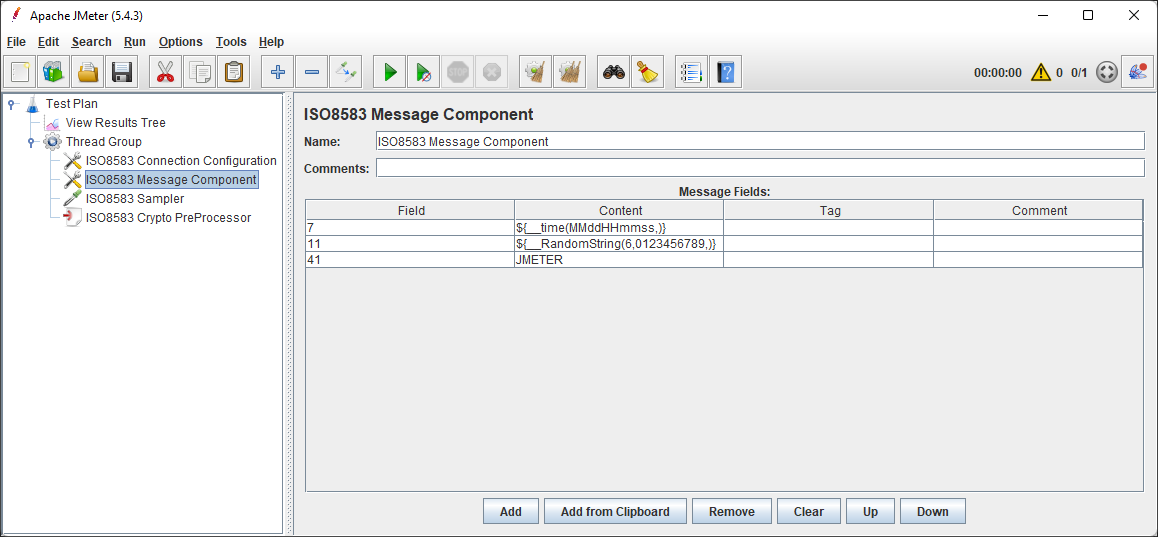Screen dimensions: 1158x537
Task: Click the Down button
Action: point(933,511)
